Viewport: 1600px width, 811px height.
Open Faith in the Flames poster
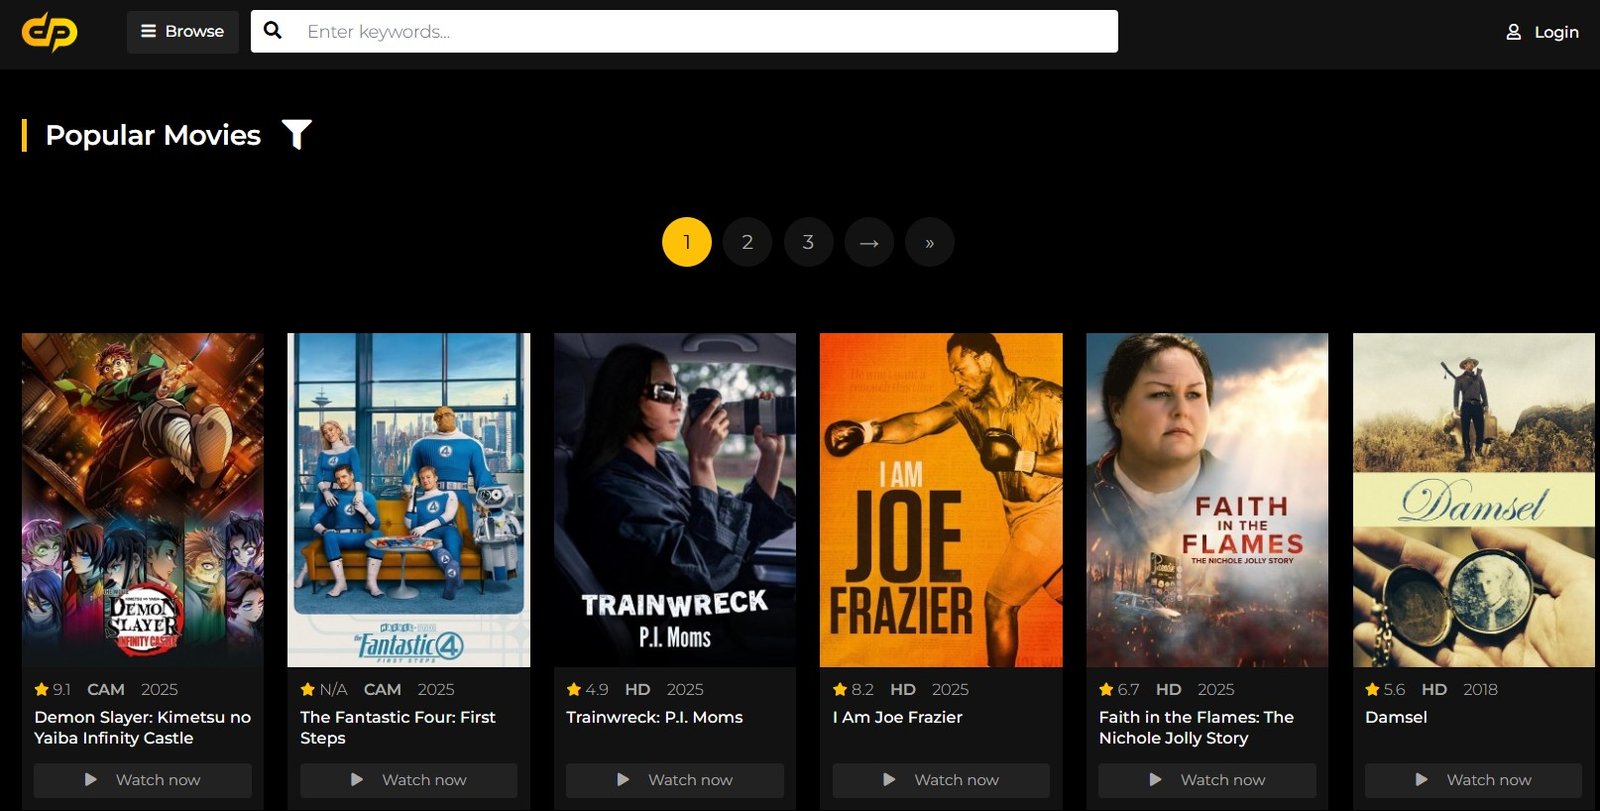click(1207, 500)
